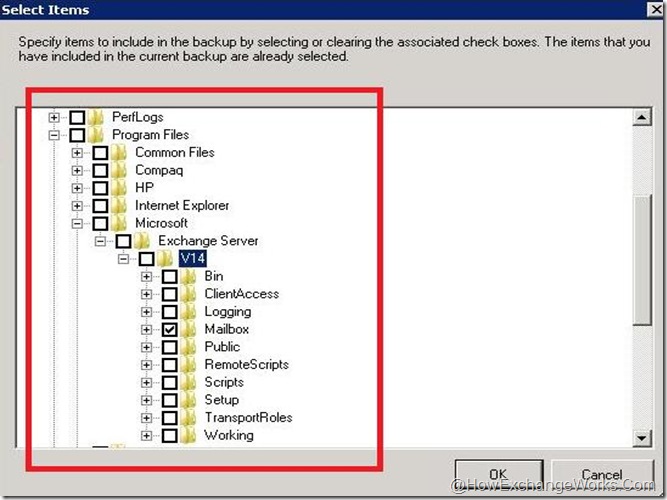Check the Scripts folder checkbox
667x500 pixels.
click(x=170, y=383)
